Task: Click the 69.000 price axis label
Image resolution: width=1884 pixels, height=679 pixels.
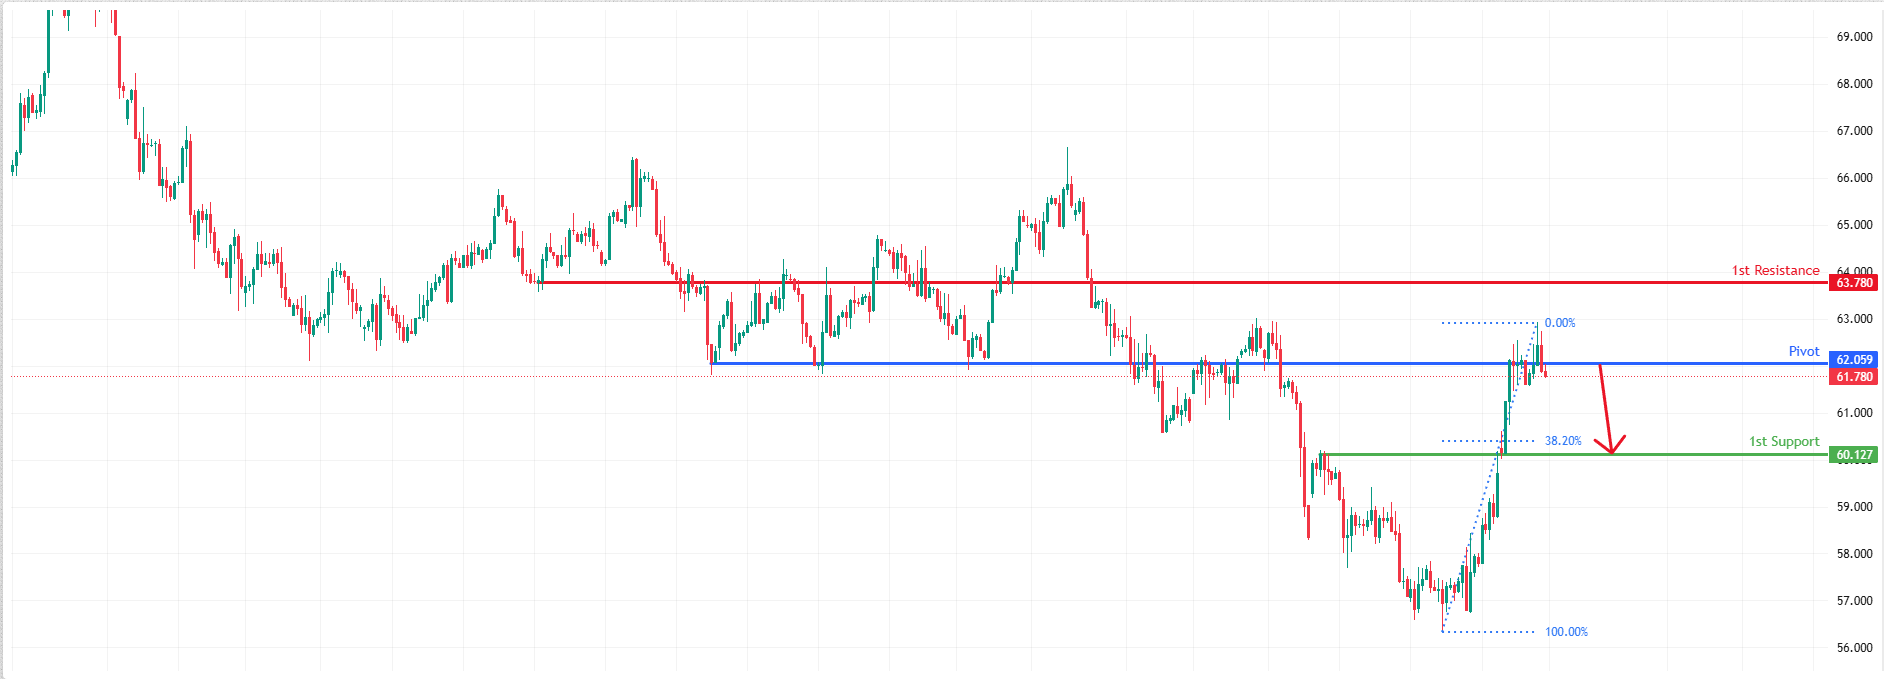Action: point(1853,37)
